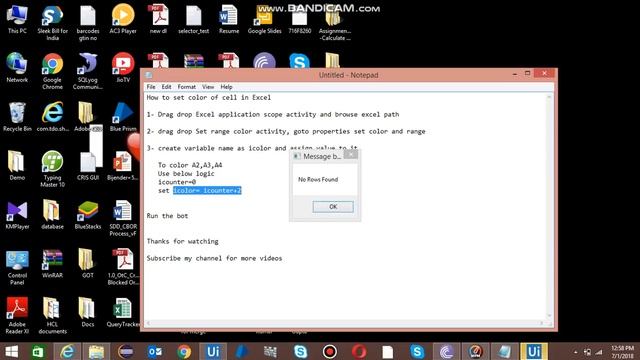This screenshot has height=360, width=640.
Task: Open the GOT folder
Action: [88, 264]
